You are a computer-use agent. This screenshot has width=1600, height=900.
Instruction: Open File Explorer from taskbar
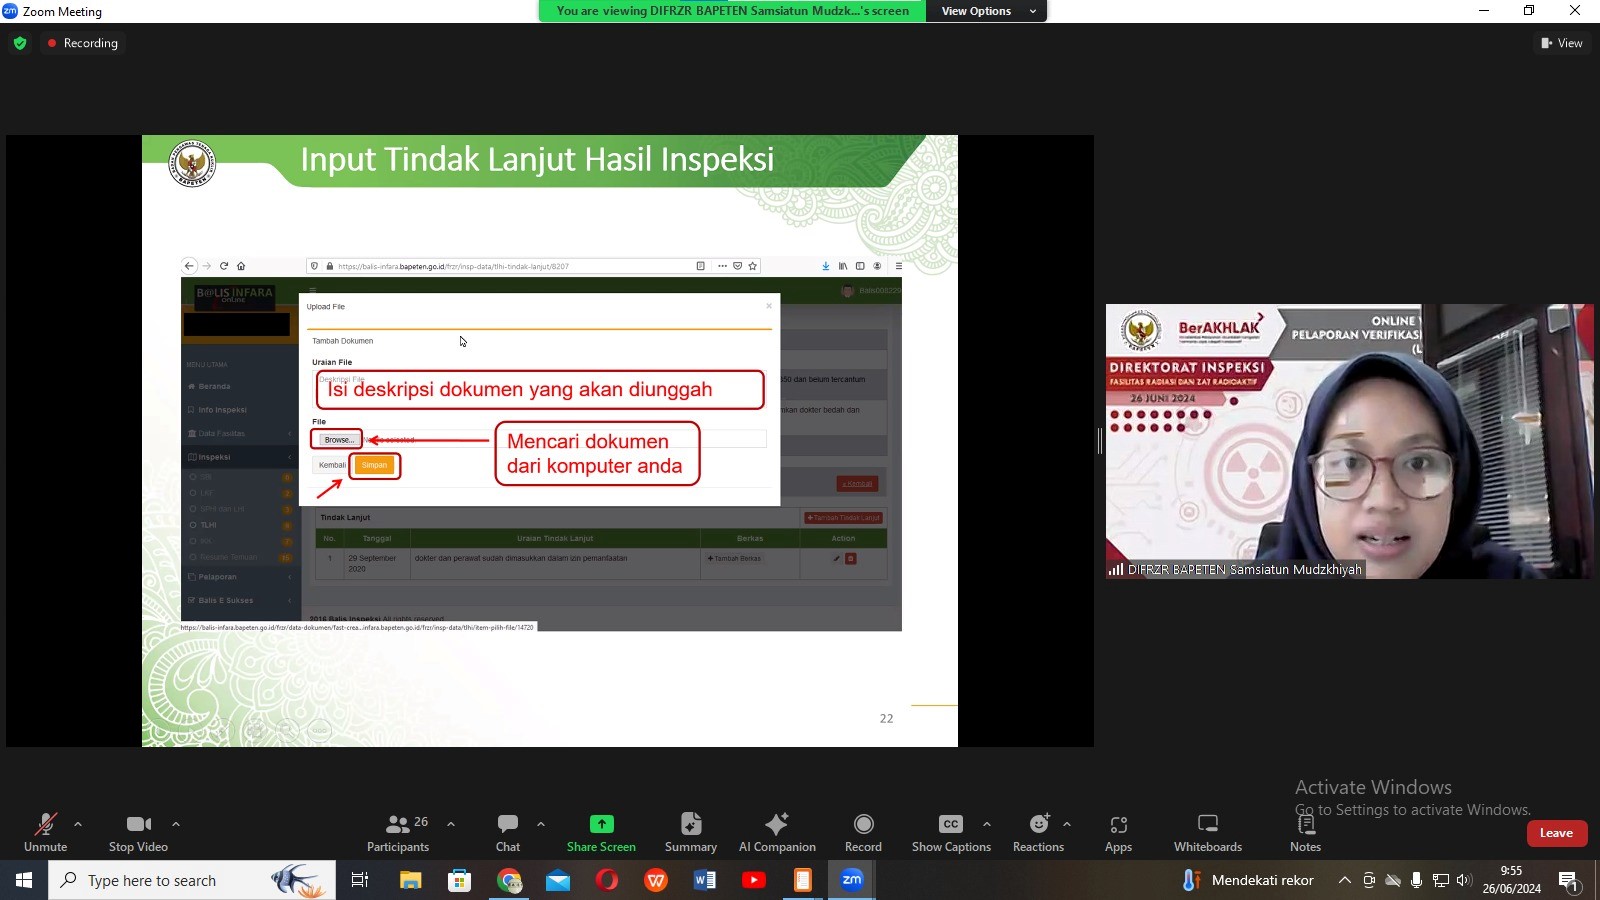(x=411, y=880)
